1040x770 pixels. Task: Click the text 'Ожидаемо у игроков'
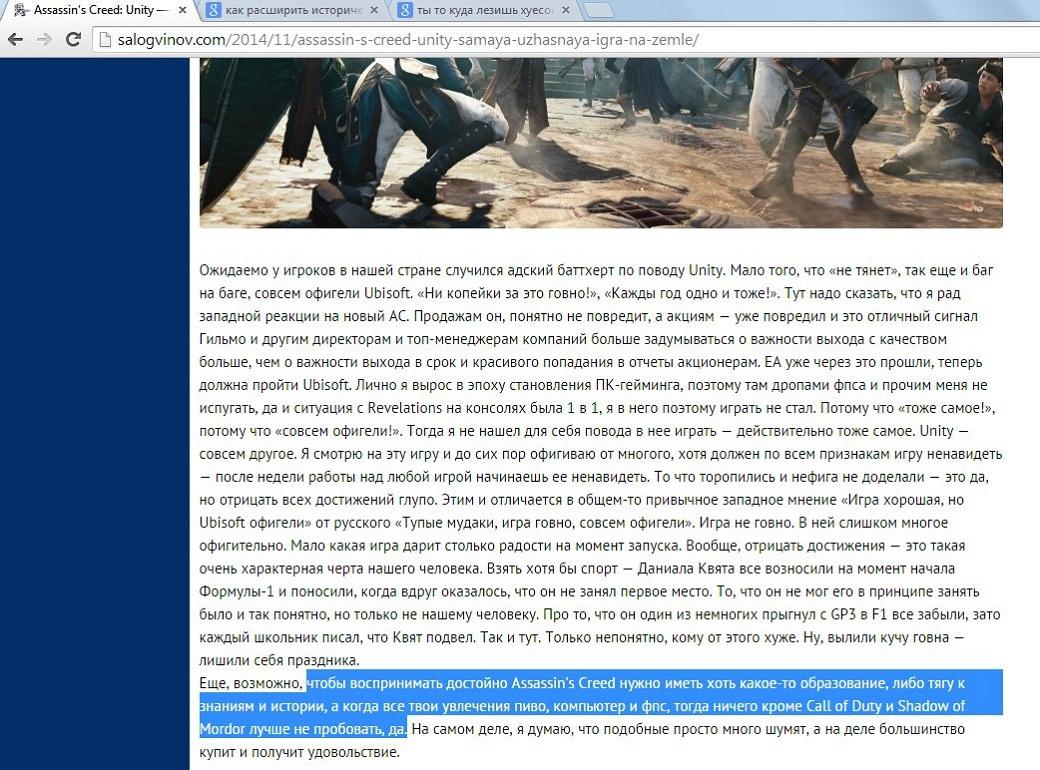point(268,270)
